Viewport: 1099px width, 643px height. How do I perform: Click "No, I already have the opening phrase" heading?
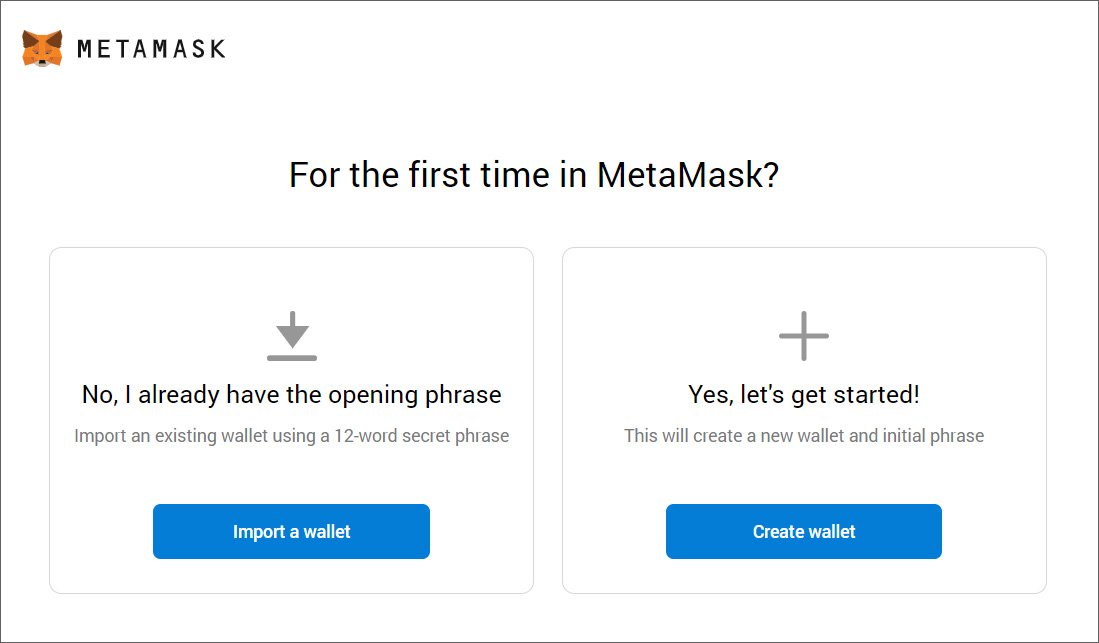click(292, 395)
